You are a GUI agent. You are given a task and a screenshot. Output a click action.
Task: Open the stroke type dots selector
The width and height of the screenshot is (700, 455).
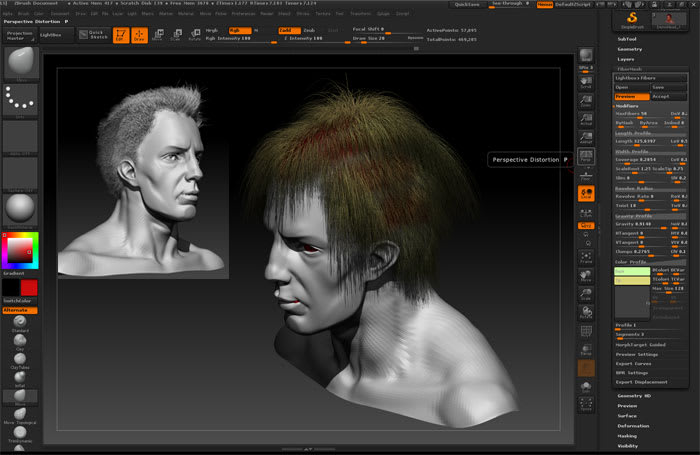(19, 100)
